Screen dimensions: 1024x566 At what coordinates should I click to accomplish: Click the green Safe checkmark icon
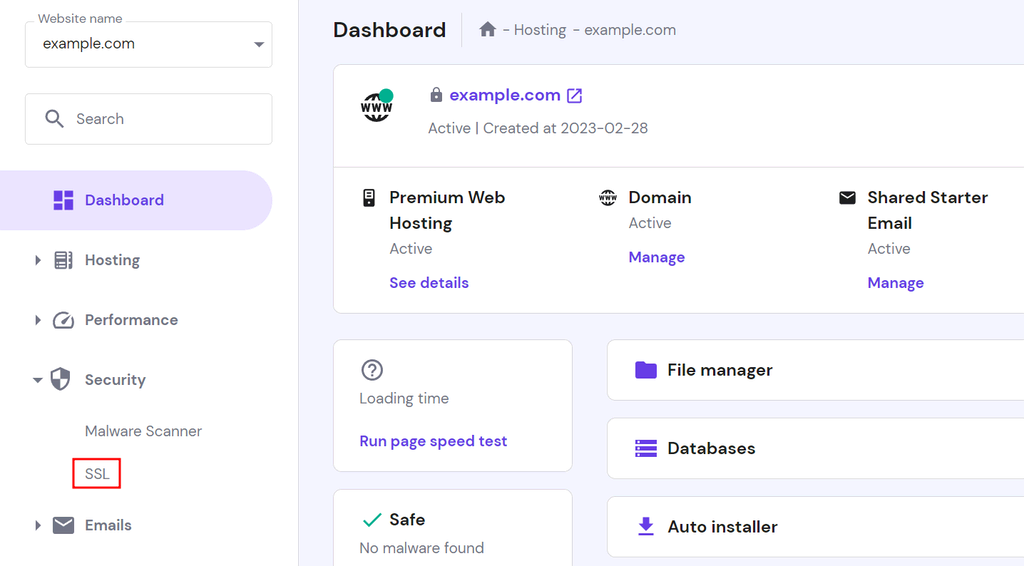pos(372,520)
